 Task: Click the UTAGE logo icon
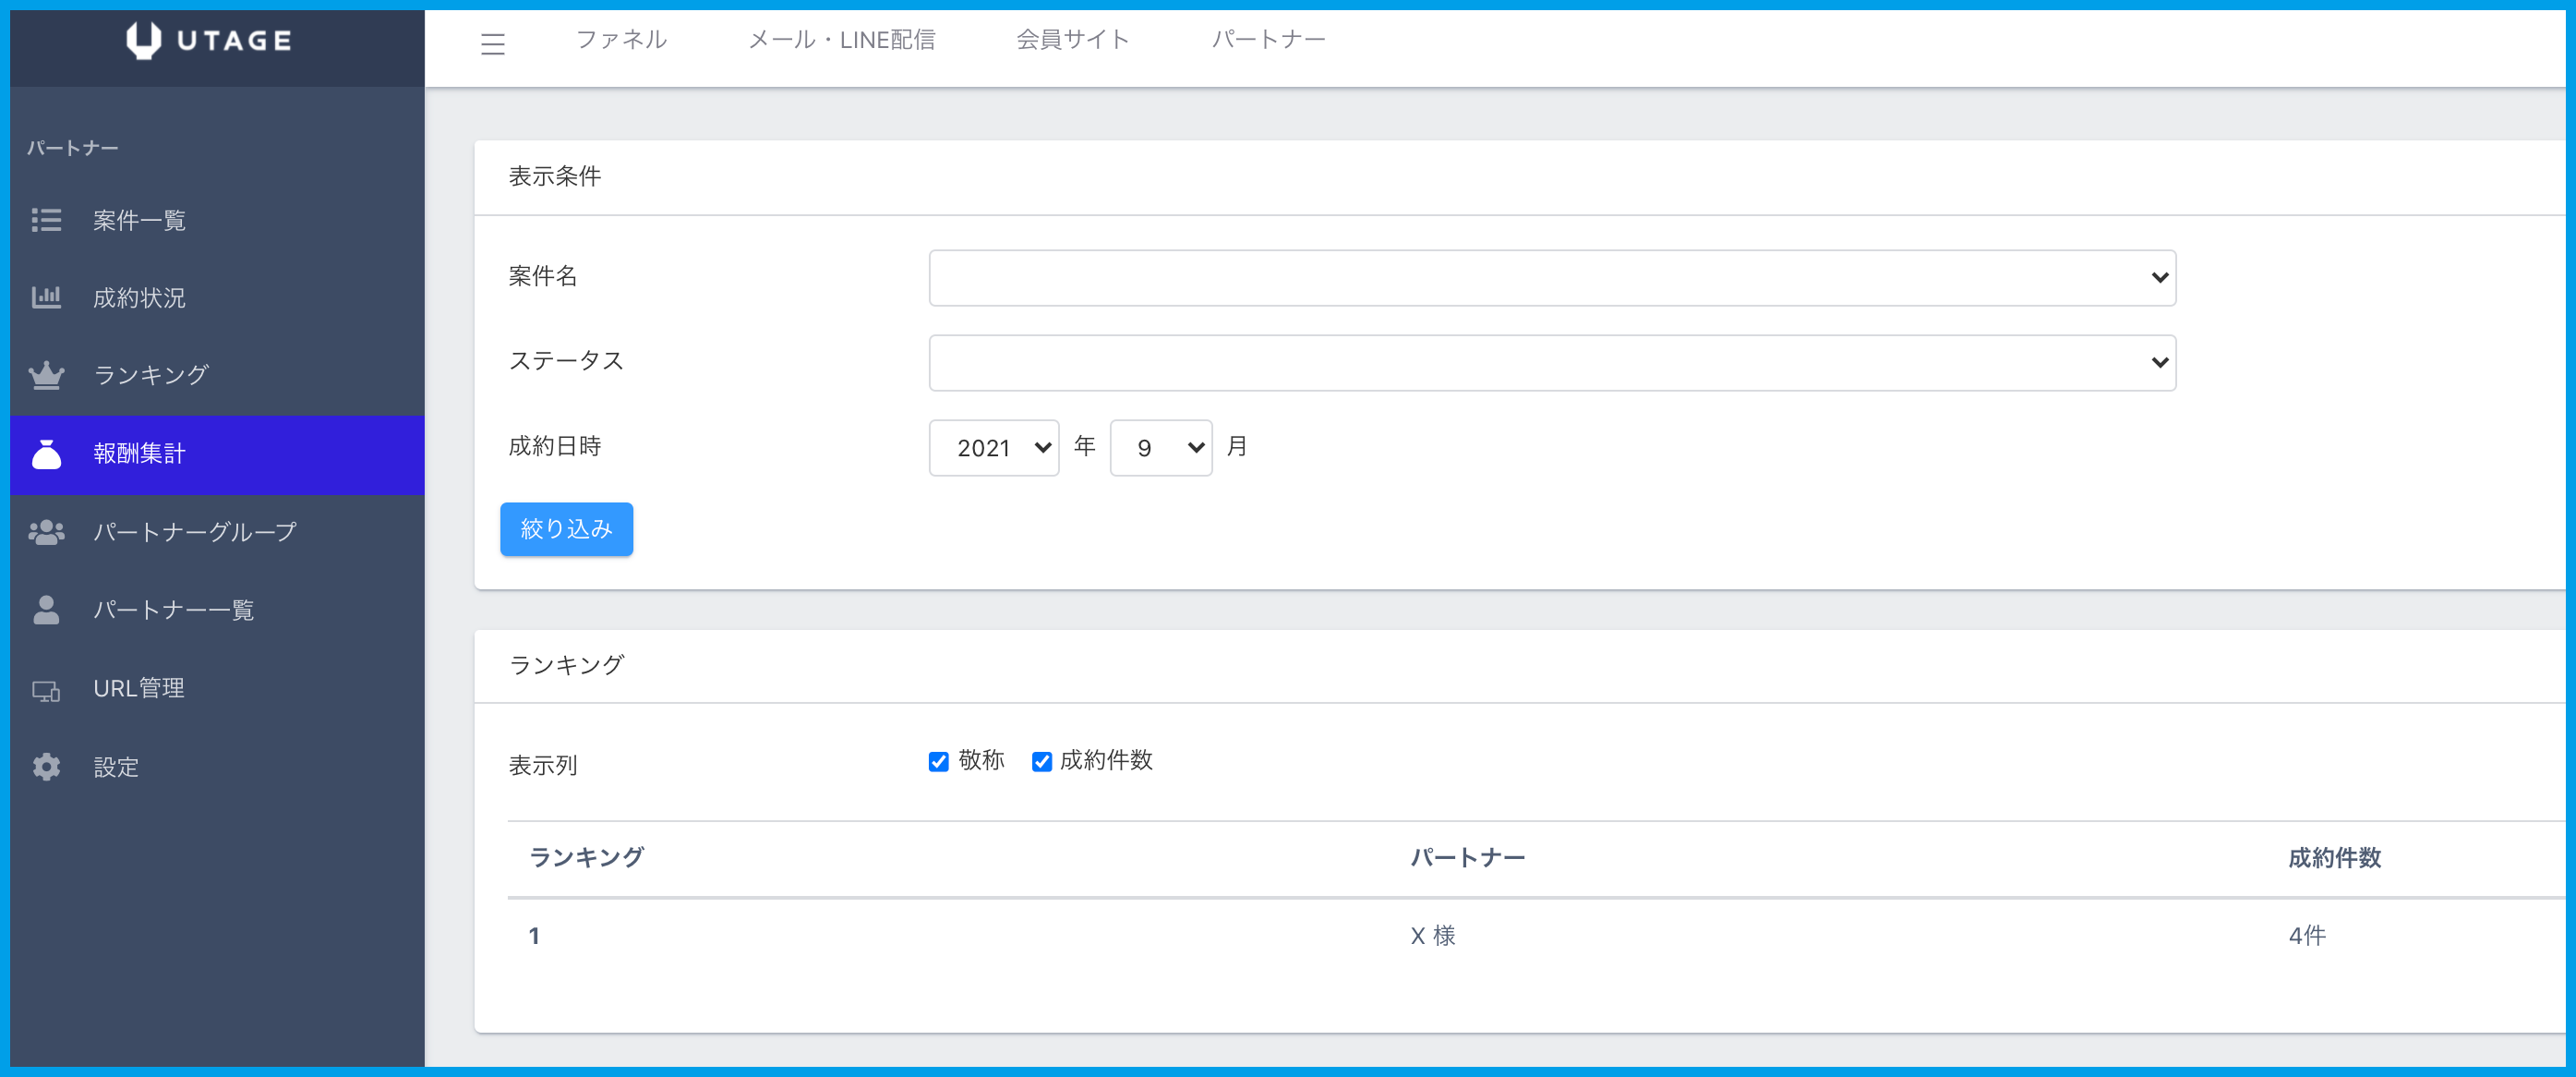point(144,40)
